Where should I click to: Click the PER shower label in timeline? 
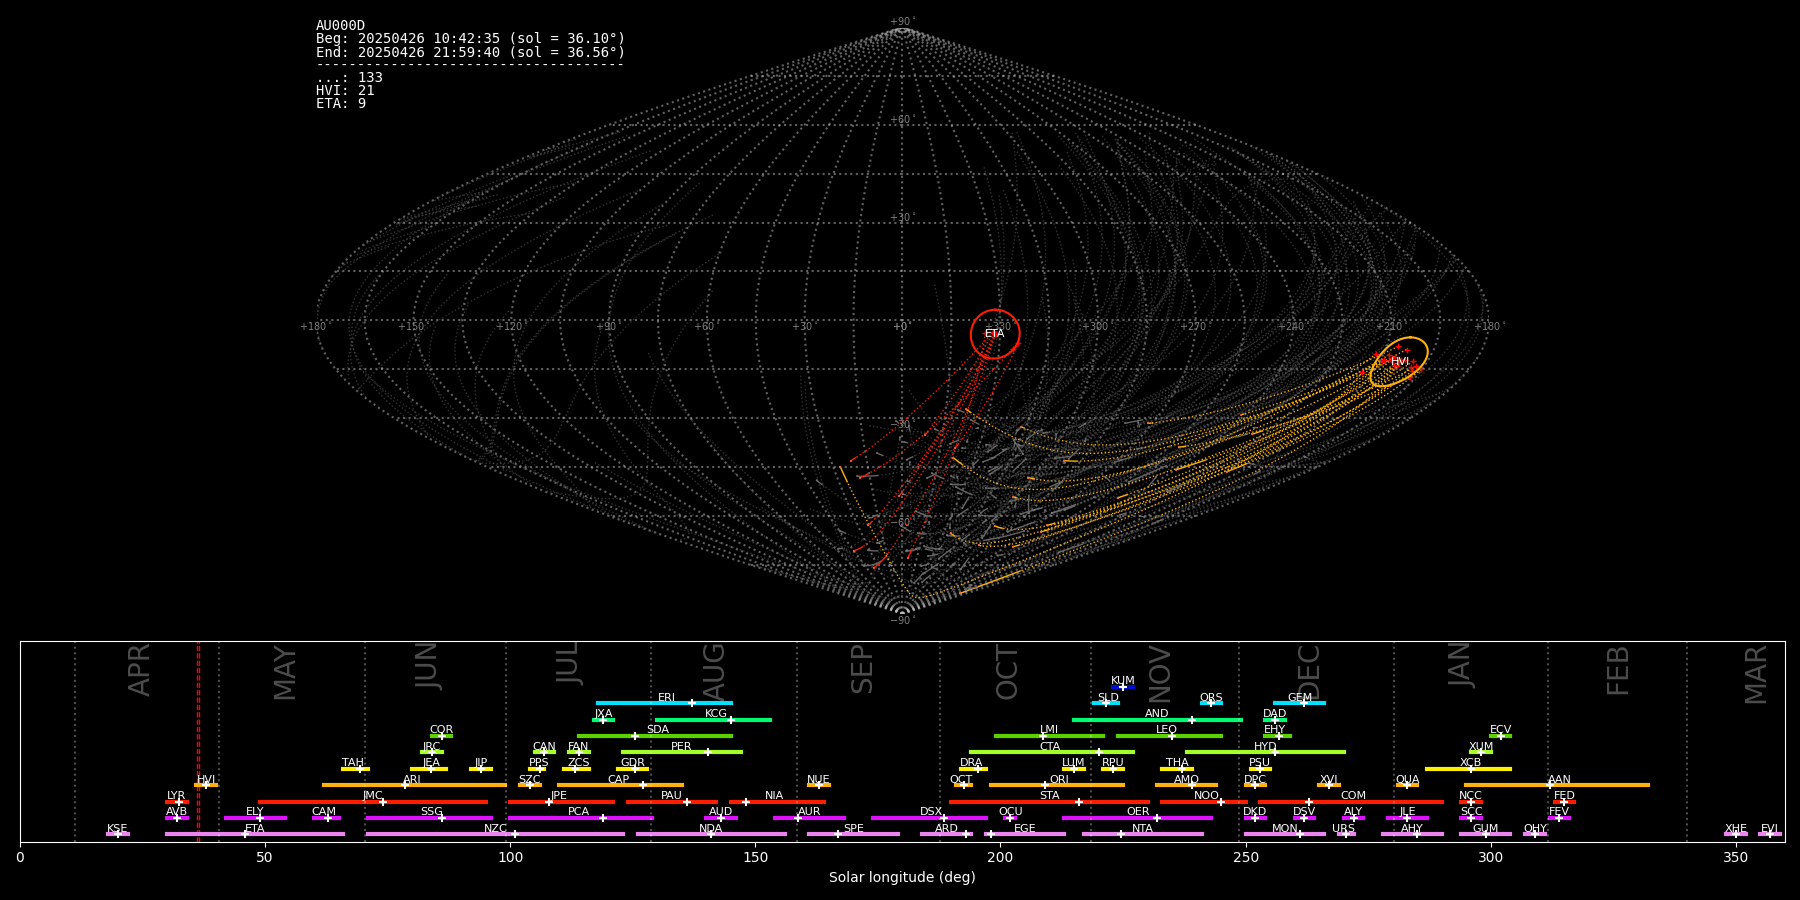click(x=681, y=747)
